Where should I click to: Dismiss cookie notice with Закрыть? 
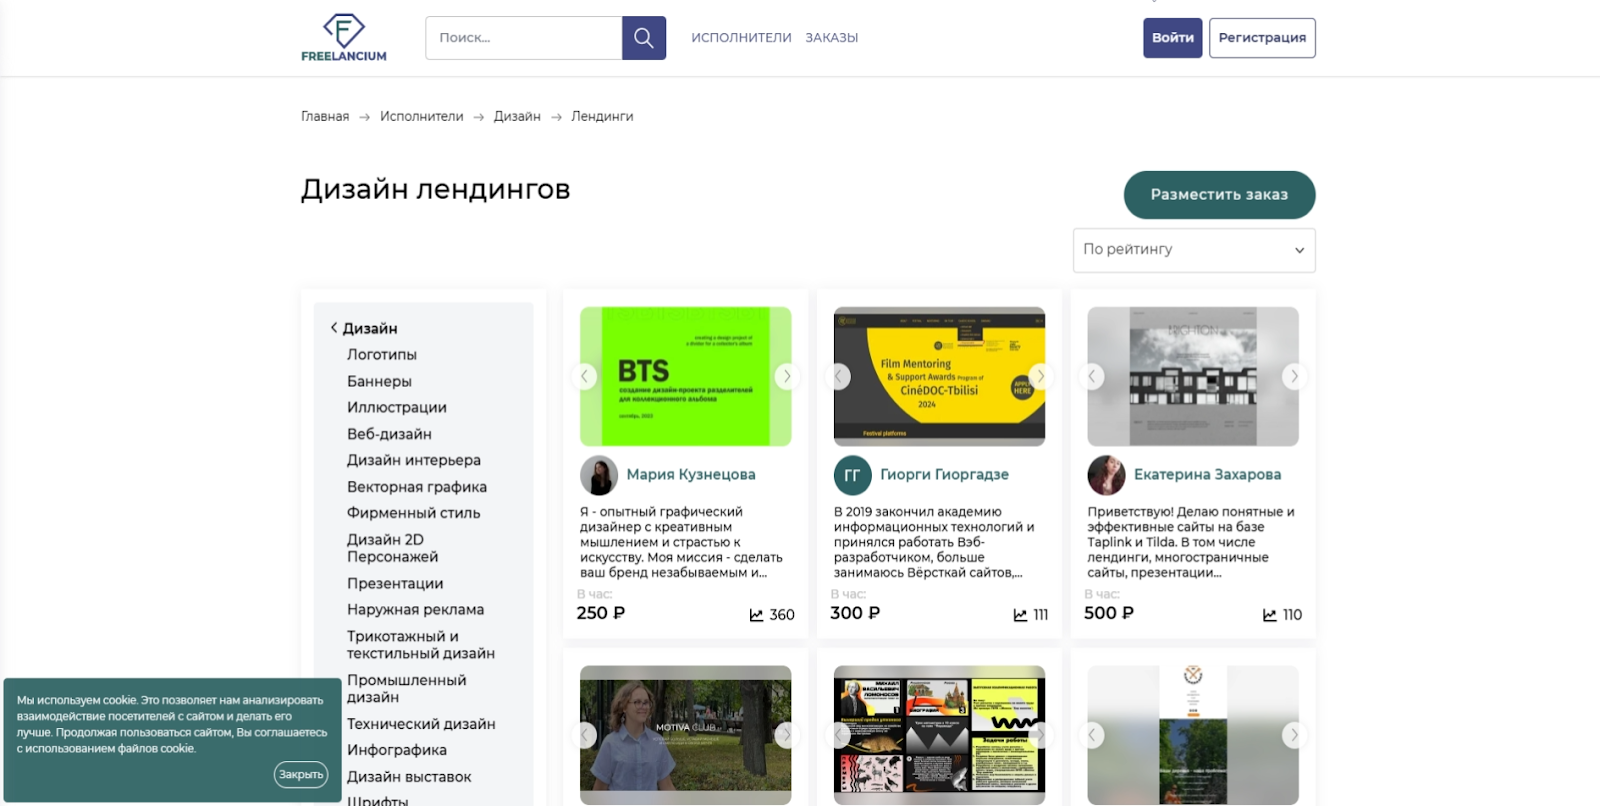tap(301, 775)
